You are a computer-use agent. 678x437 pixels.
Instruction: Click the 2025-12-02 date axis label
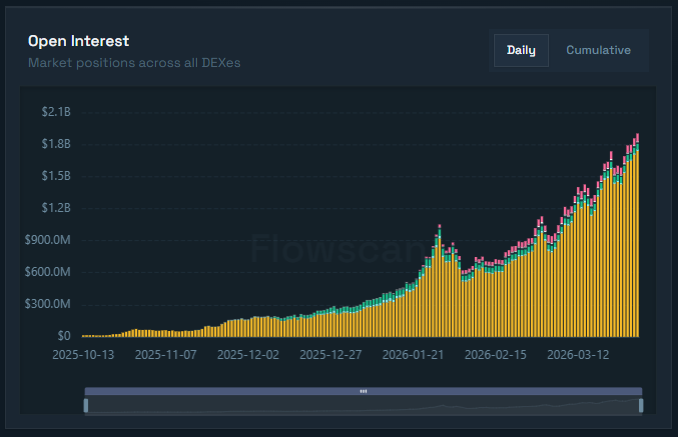click(248, 354)
